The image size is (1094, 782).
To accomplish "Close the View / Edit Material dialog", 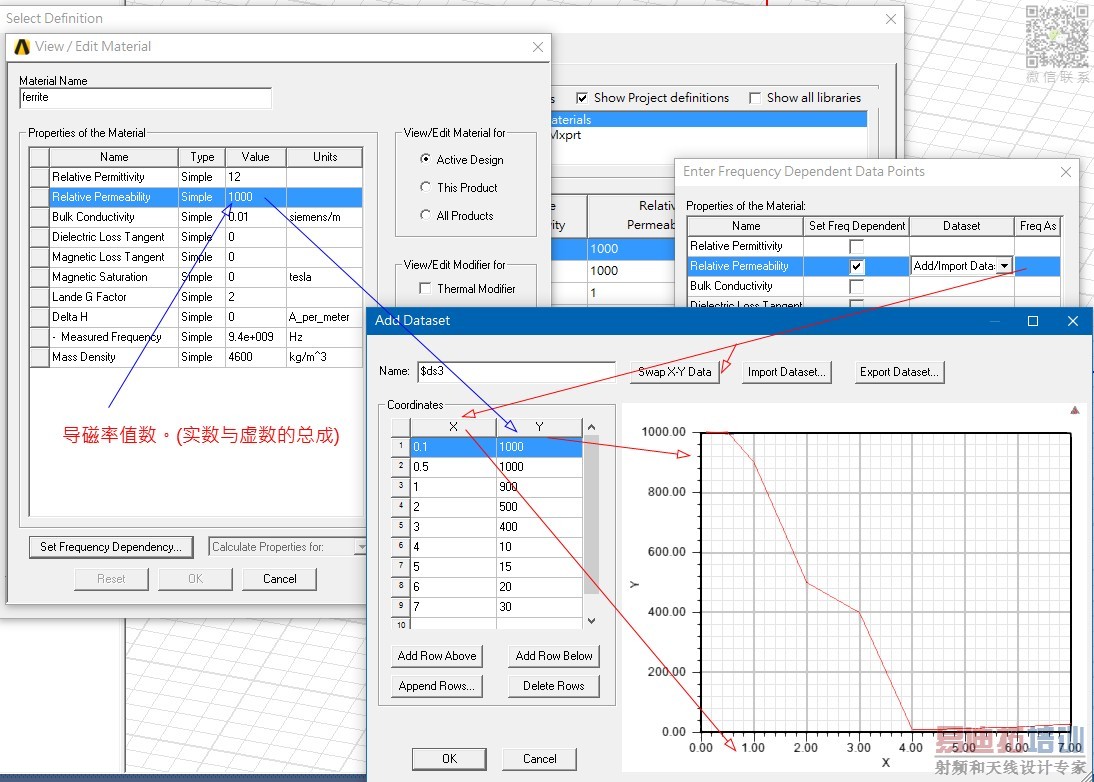I will coord(538,46).
